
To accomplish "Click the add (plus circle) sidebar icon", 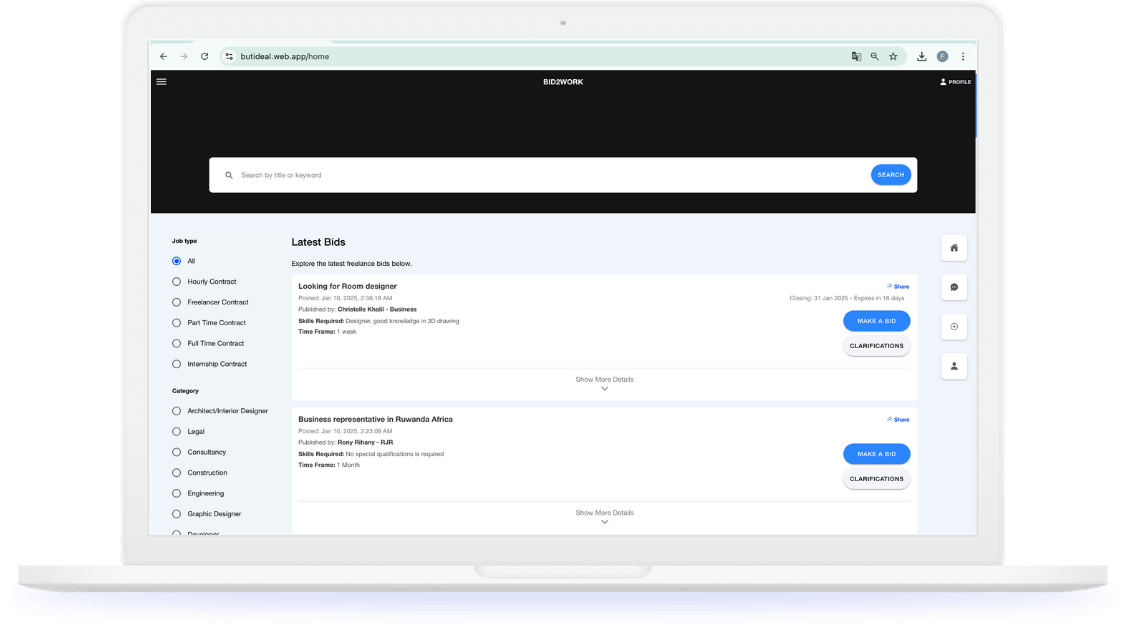I will (954, 327).
